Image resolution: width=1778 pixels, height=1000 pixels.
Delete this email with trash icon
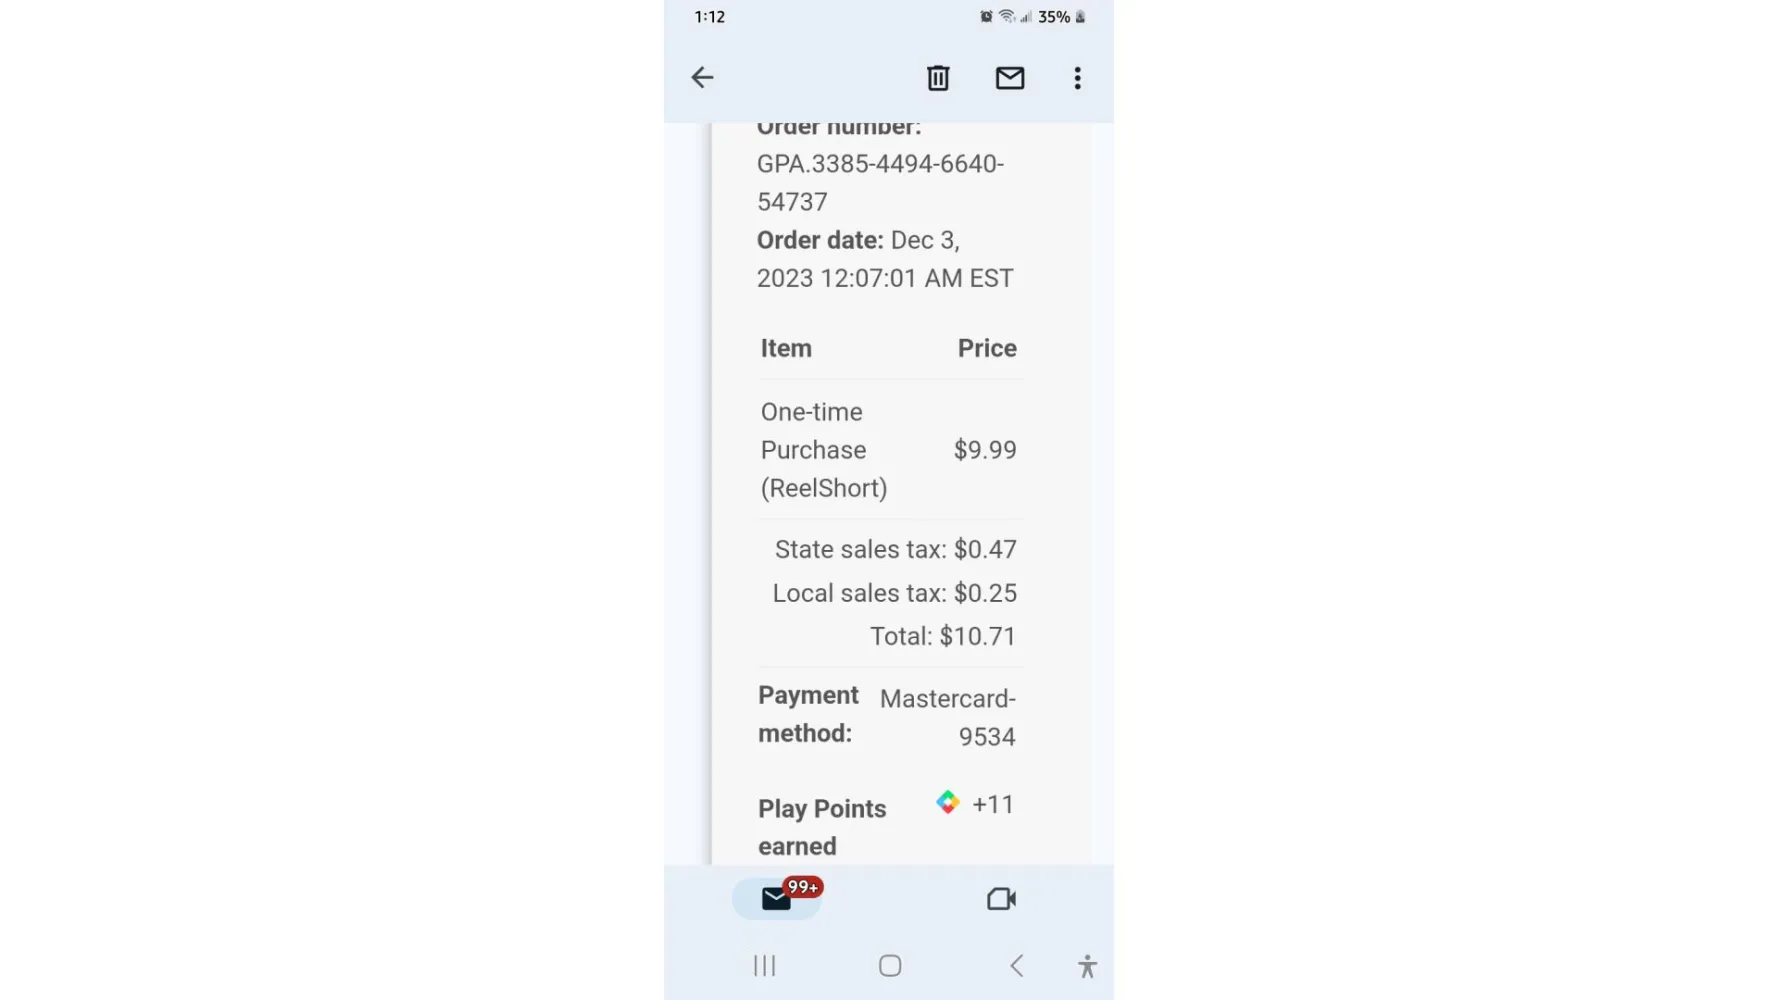pos(938,78)
